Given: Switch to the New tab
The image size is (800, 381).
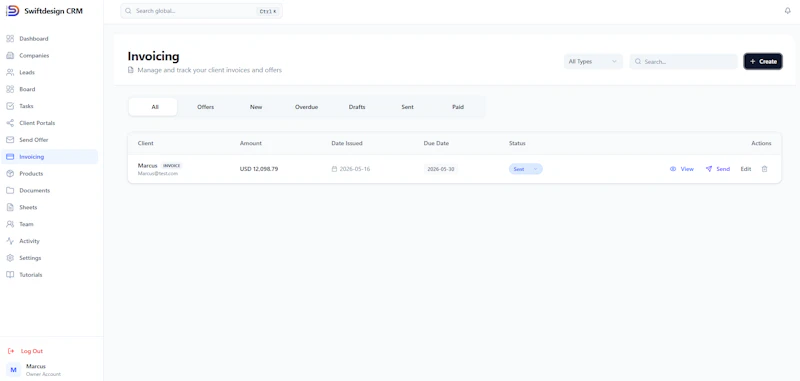Looking at the screenshot, I should pyautogui.click(x=256, y=107).
